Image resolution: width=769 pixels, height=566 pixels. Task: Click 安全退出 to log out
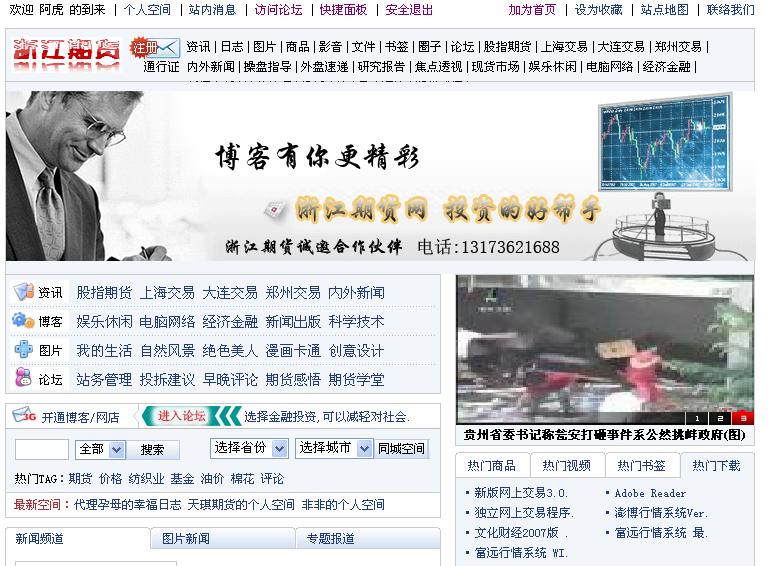click(409, 10)
